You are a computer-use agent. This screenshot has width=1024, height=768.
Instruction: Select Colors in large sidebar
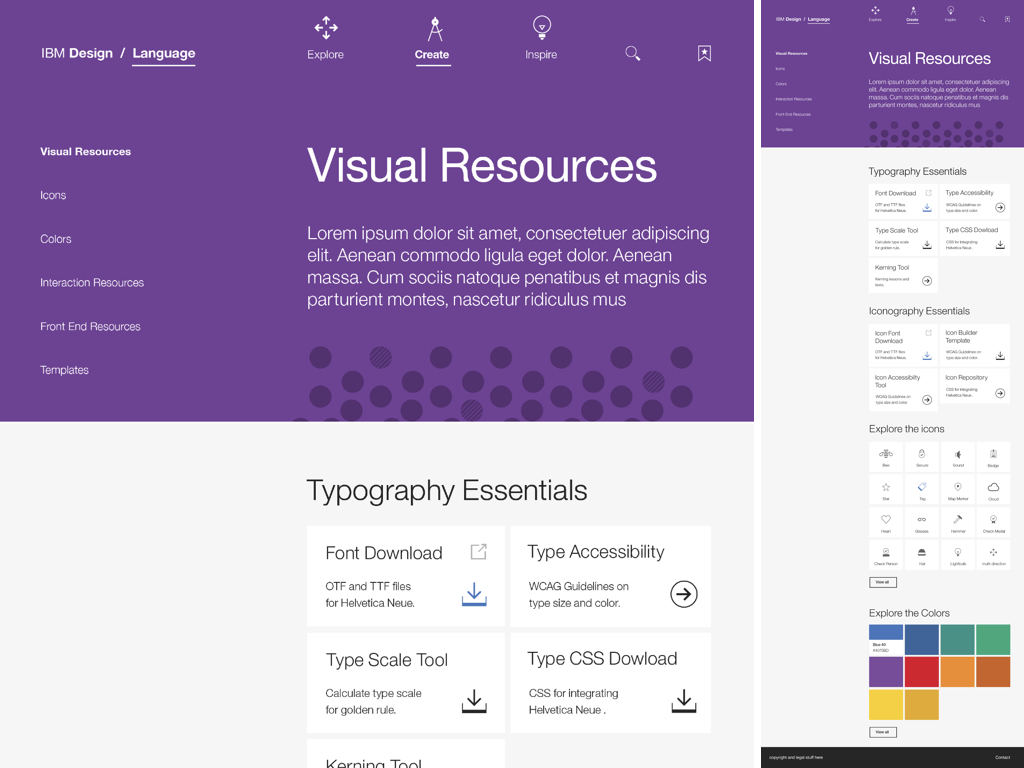pyautogui.click(x=56, y=239)
